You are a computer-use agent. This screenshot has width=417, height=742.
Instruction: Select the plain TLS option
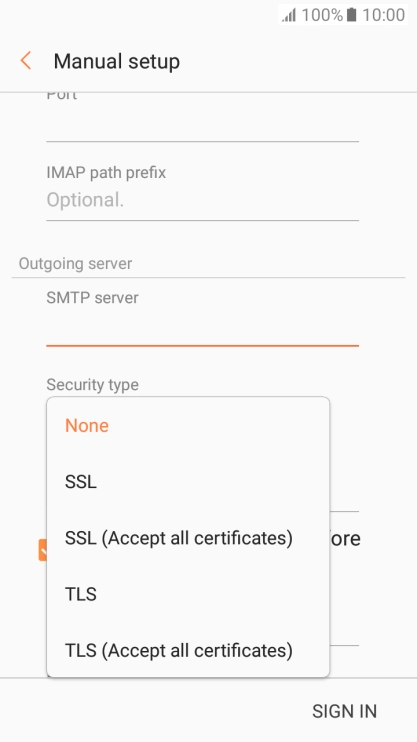[188, 594]
